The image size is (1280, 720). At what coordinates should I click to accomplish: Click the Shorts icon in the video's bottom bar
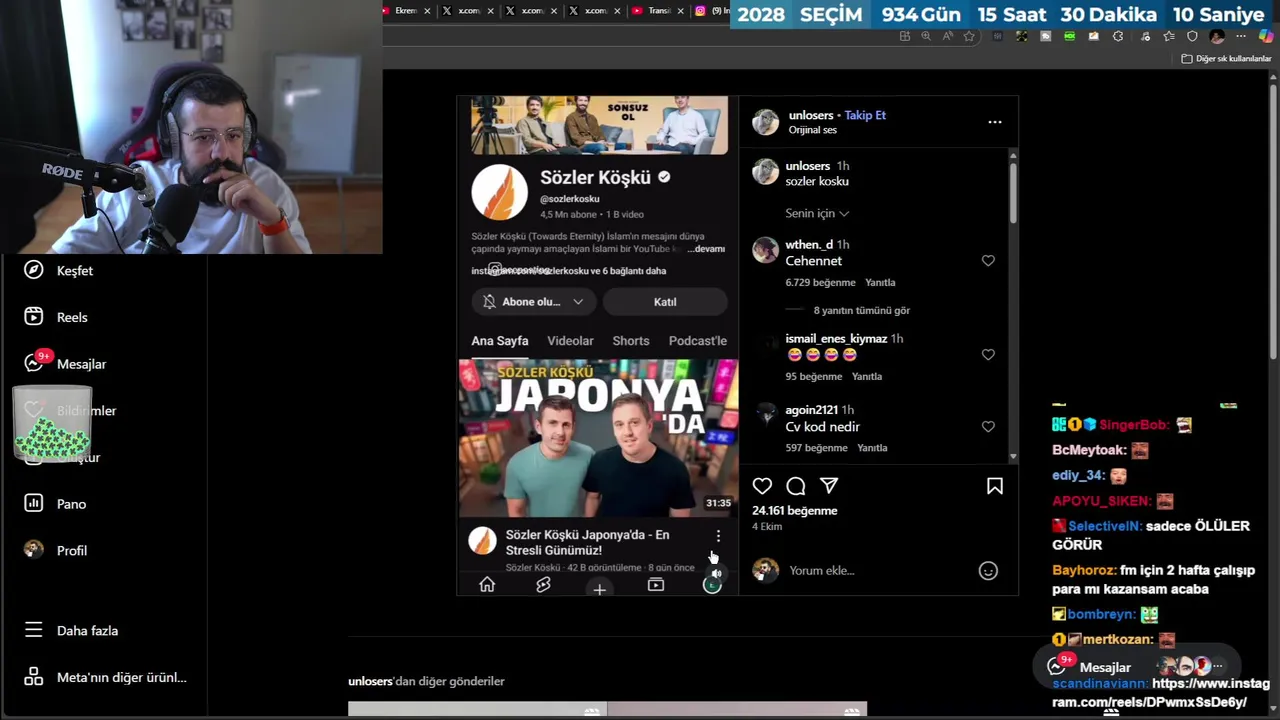[543, 585]
